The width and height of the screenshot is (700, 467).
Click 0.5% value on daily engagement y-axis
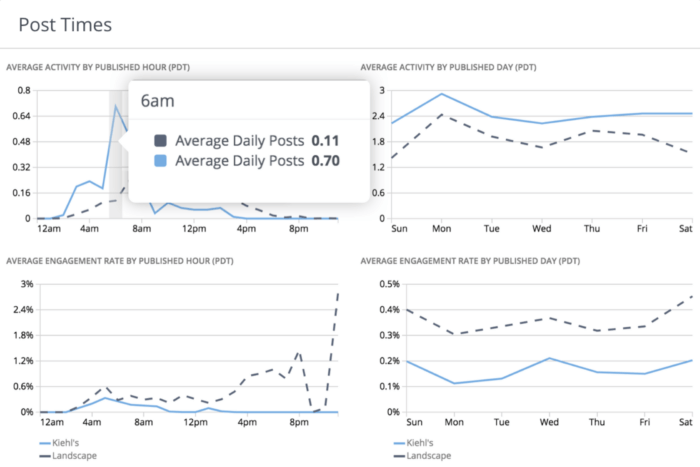pos(390,284)
